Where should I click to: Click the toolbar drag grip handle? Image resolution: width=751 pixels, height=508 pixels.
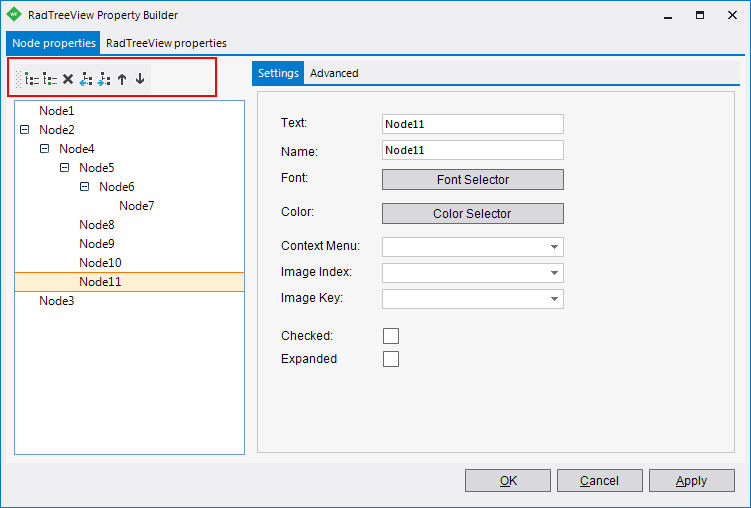pyautogui.click(x=19, y=79)
